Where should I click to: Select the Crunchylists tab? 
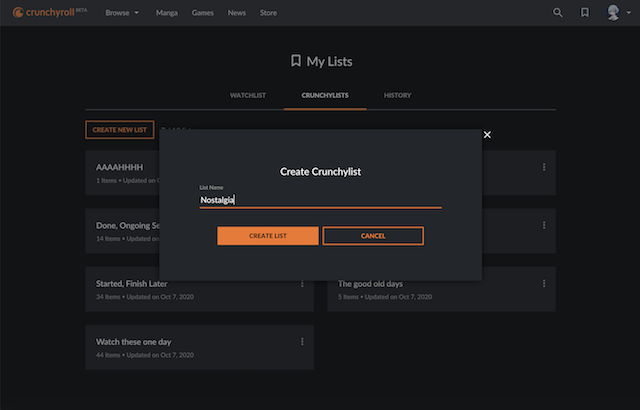tap(325, 95)
